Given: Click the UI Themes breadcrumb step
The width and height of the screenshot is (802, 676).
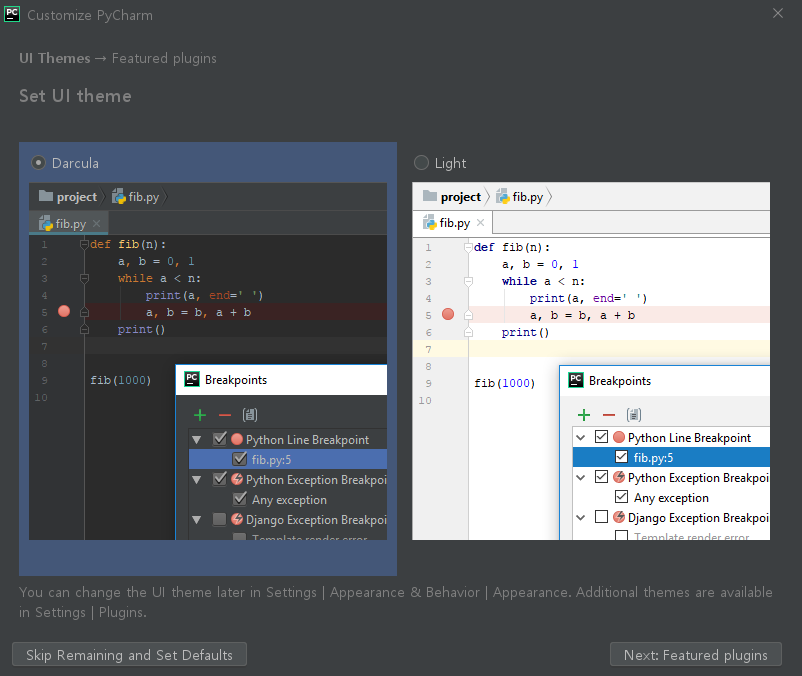Looking at the screenshot, I should [x=55, y=58].
